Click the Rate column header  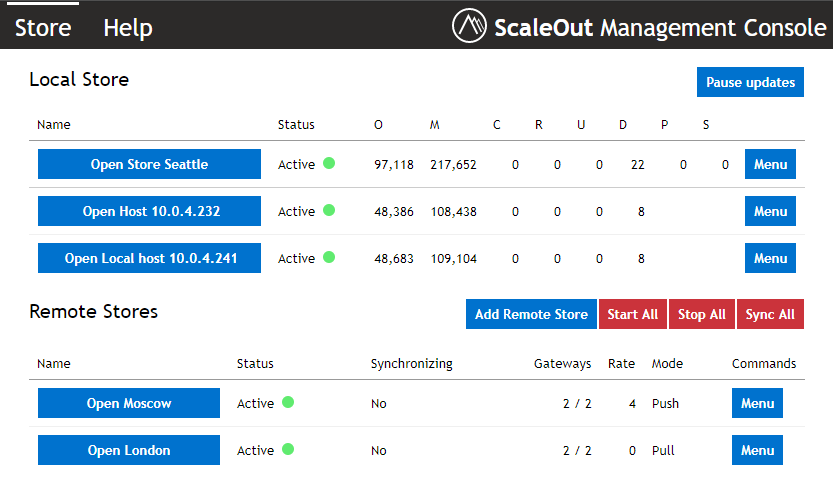coord(622,364)
